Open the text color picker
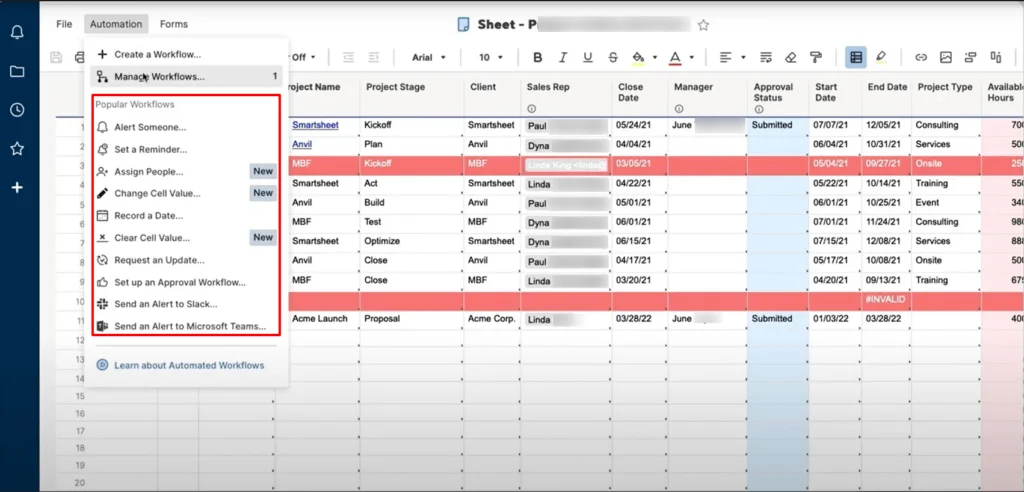Viewport: 1024px width, 492px height. [x=680, y=58]
